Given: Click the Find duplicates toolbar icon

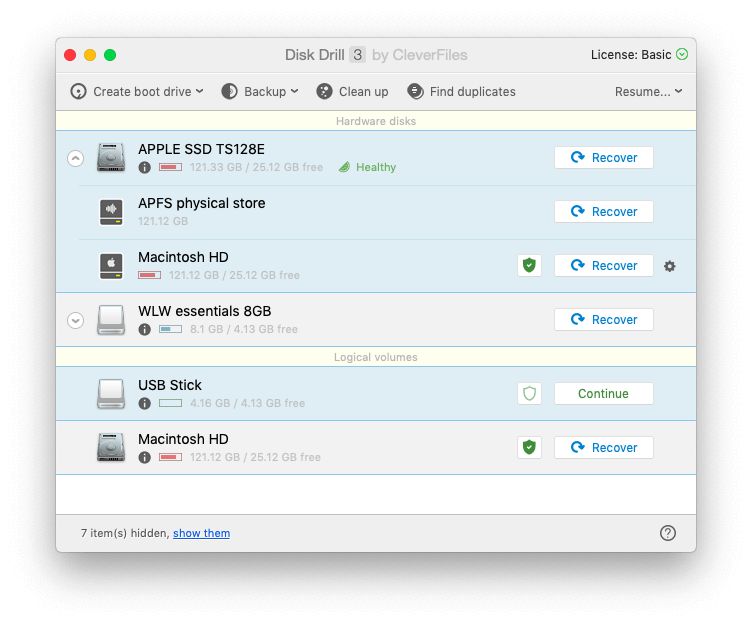Looking at the screenshot, I should pos(415,91).
